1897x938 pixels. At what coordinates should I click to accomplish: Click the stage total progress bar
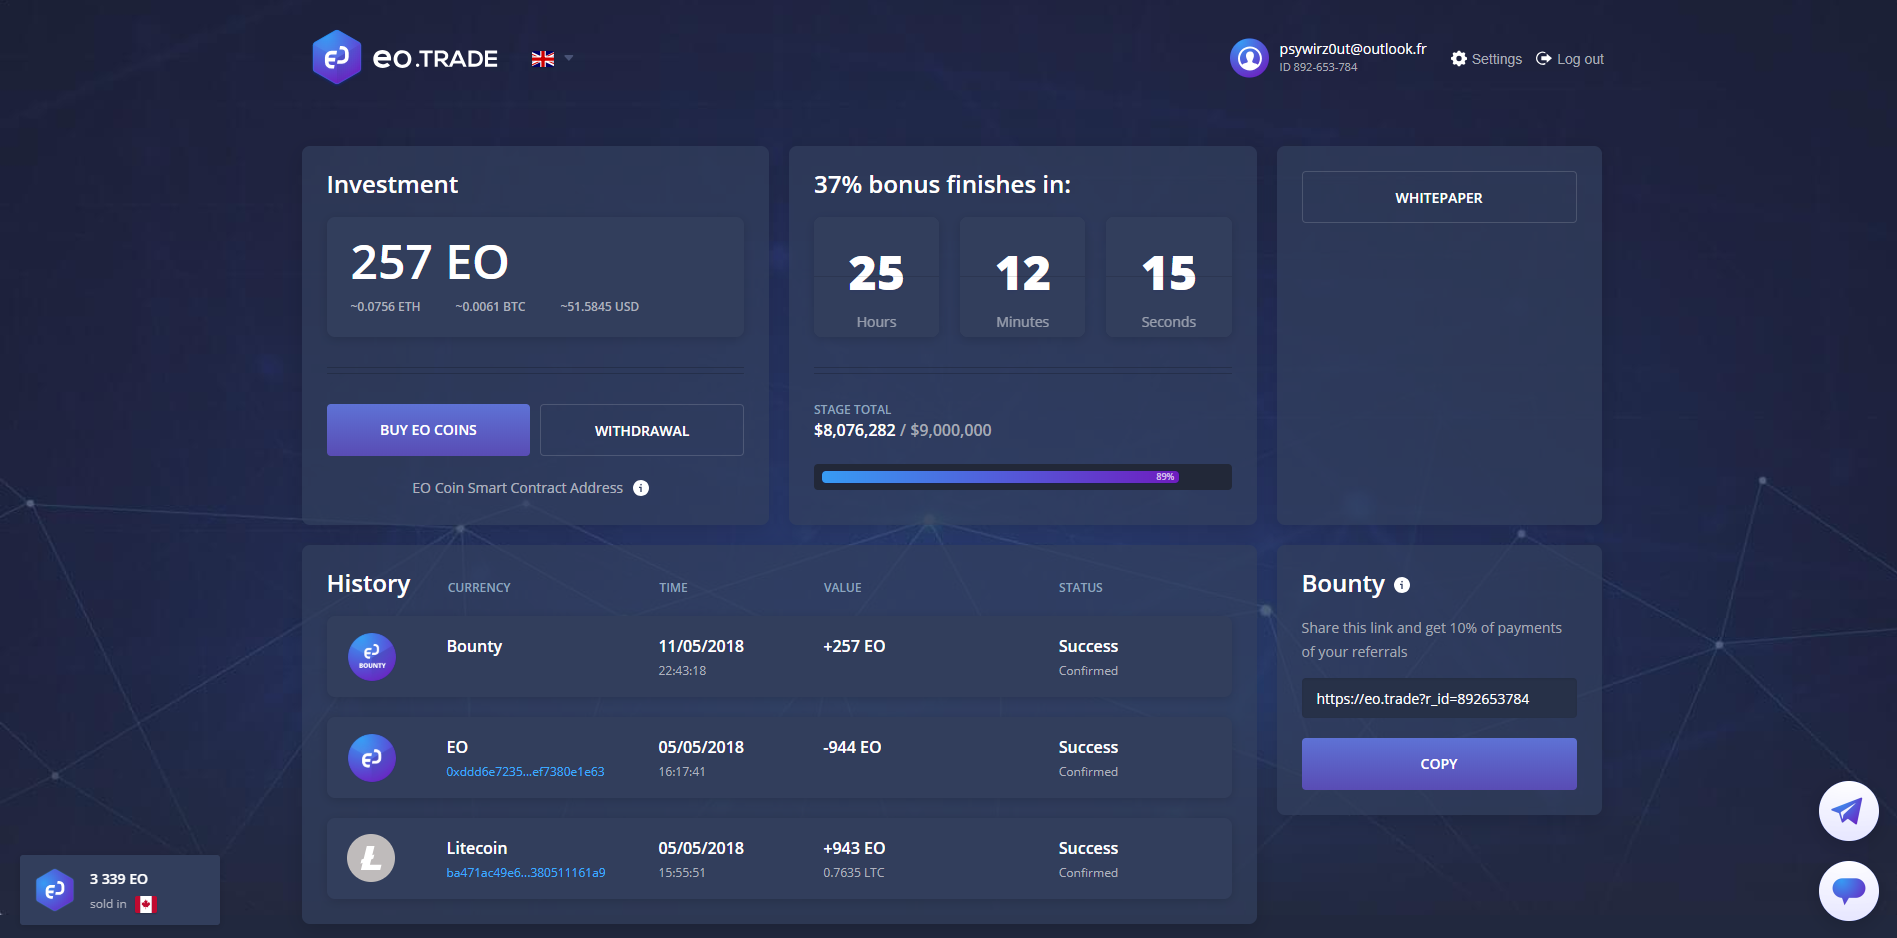(x=1022, y=477)
